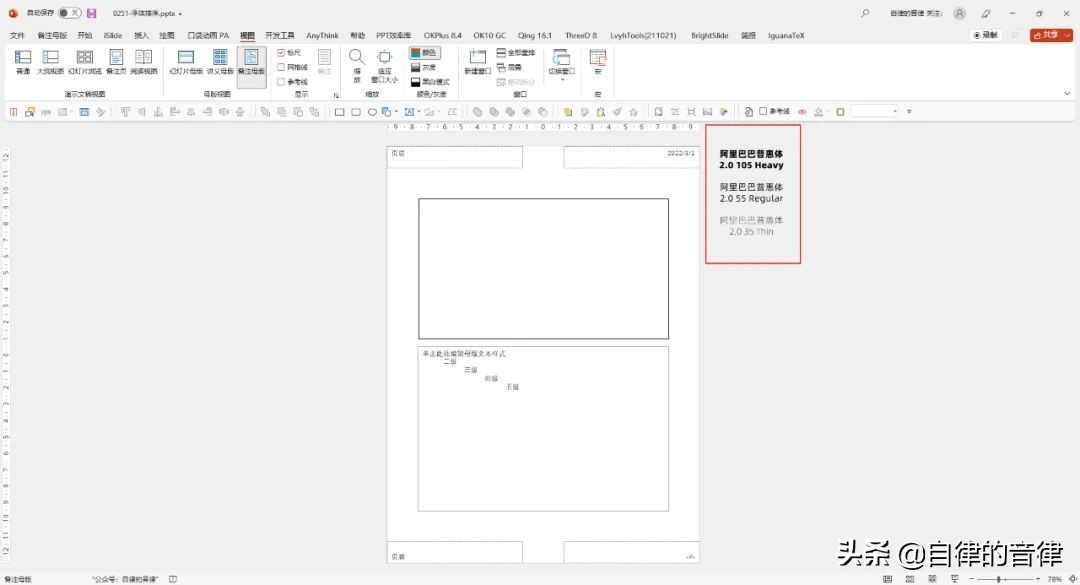1080x585 pixels.
Task: Switch to Slide Master view
Action: pos(185,60)
